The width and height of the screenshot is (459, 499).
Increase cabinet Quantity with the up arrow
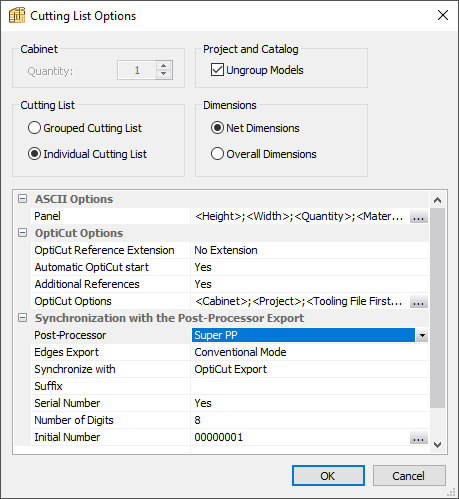point(163,66)
